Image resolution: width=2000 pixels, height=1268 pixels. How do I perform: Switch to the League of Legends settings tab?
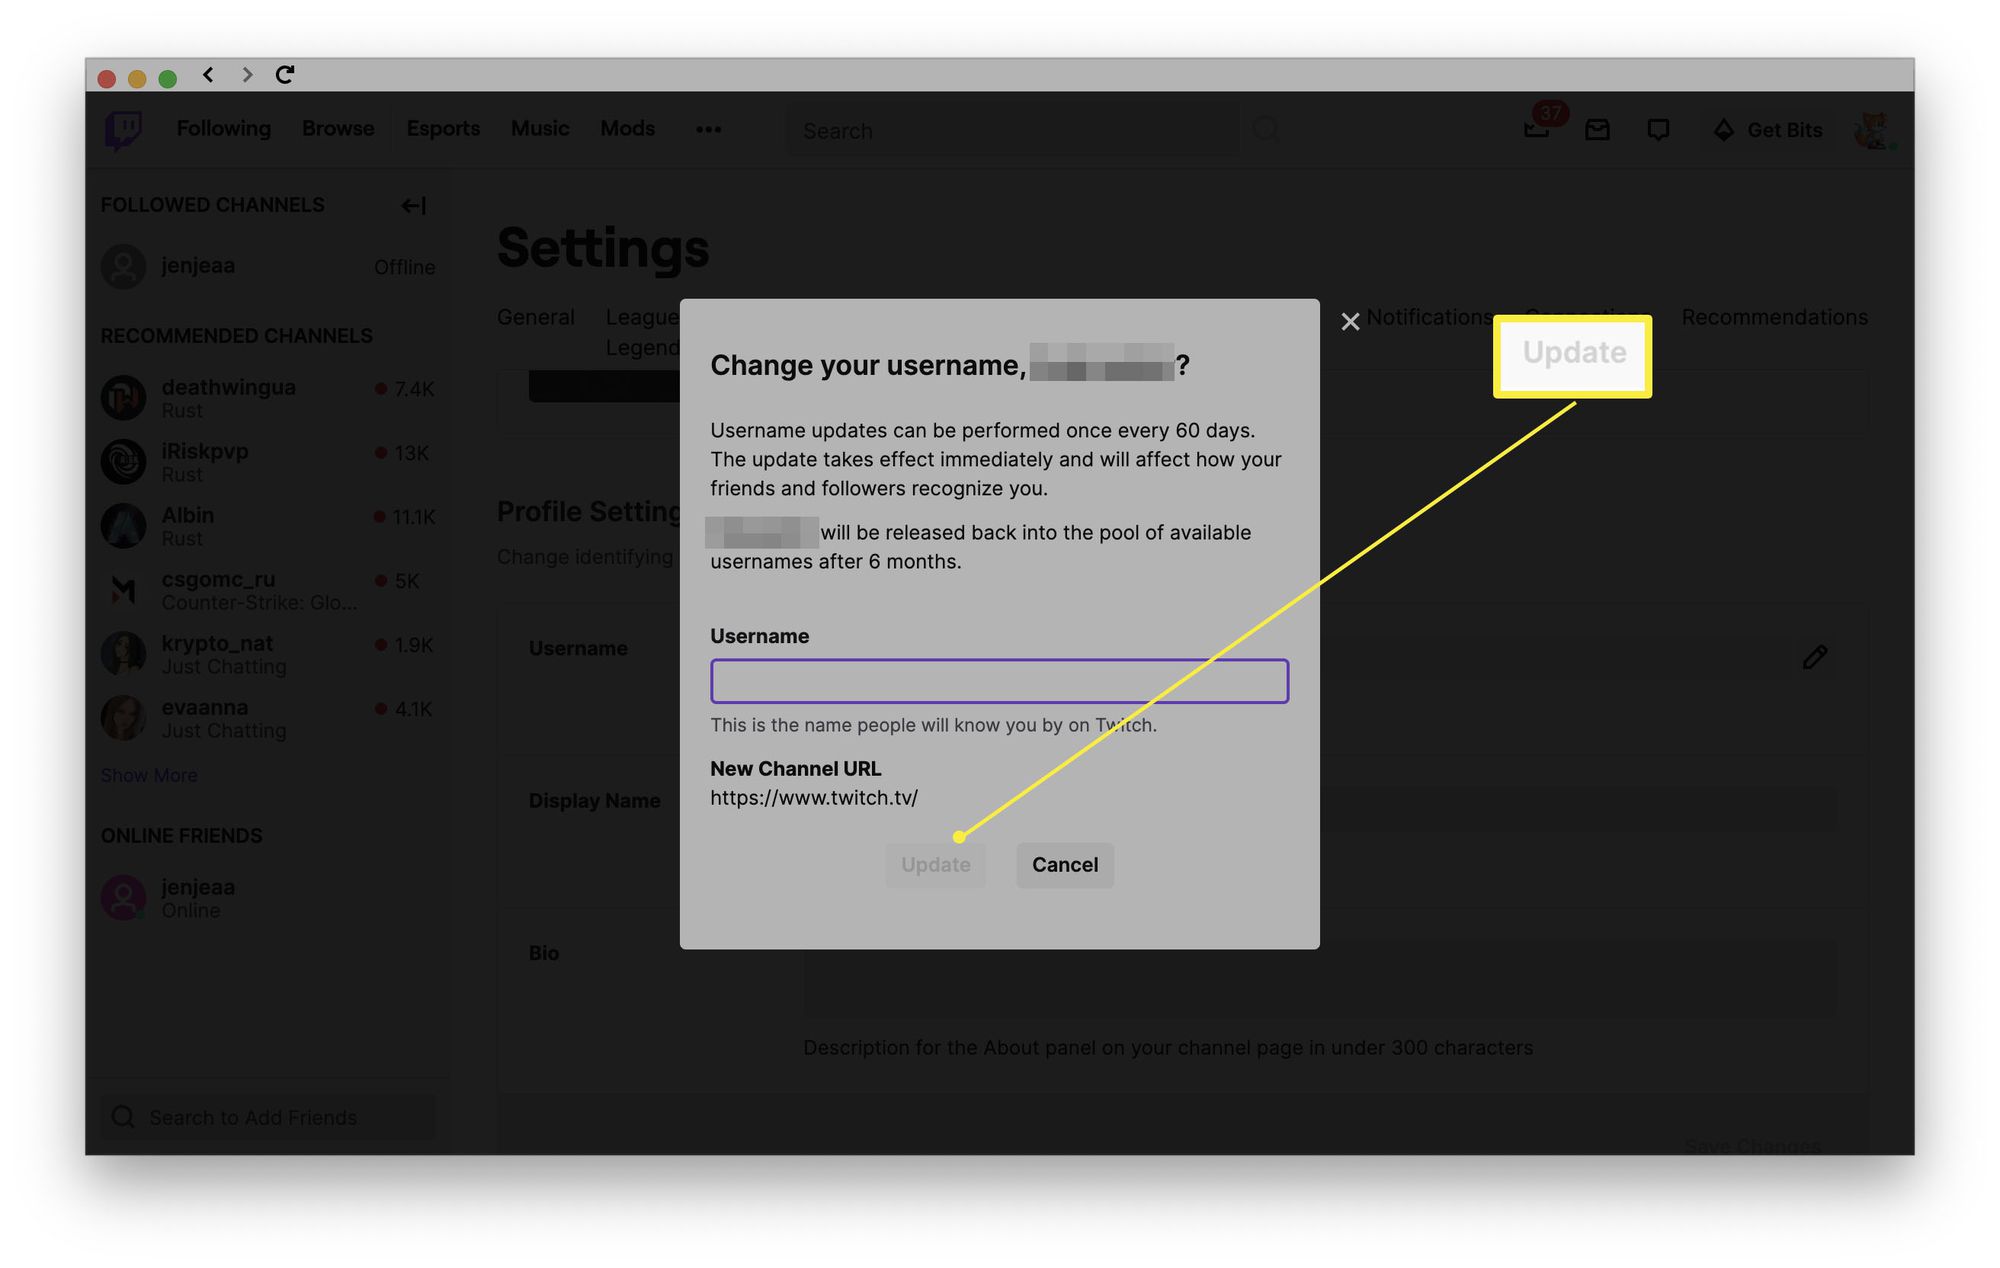[642, 332]
